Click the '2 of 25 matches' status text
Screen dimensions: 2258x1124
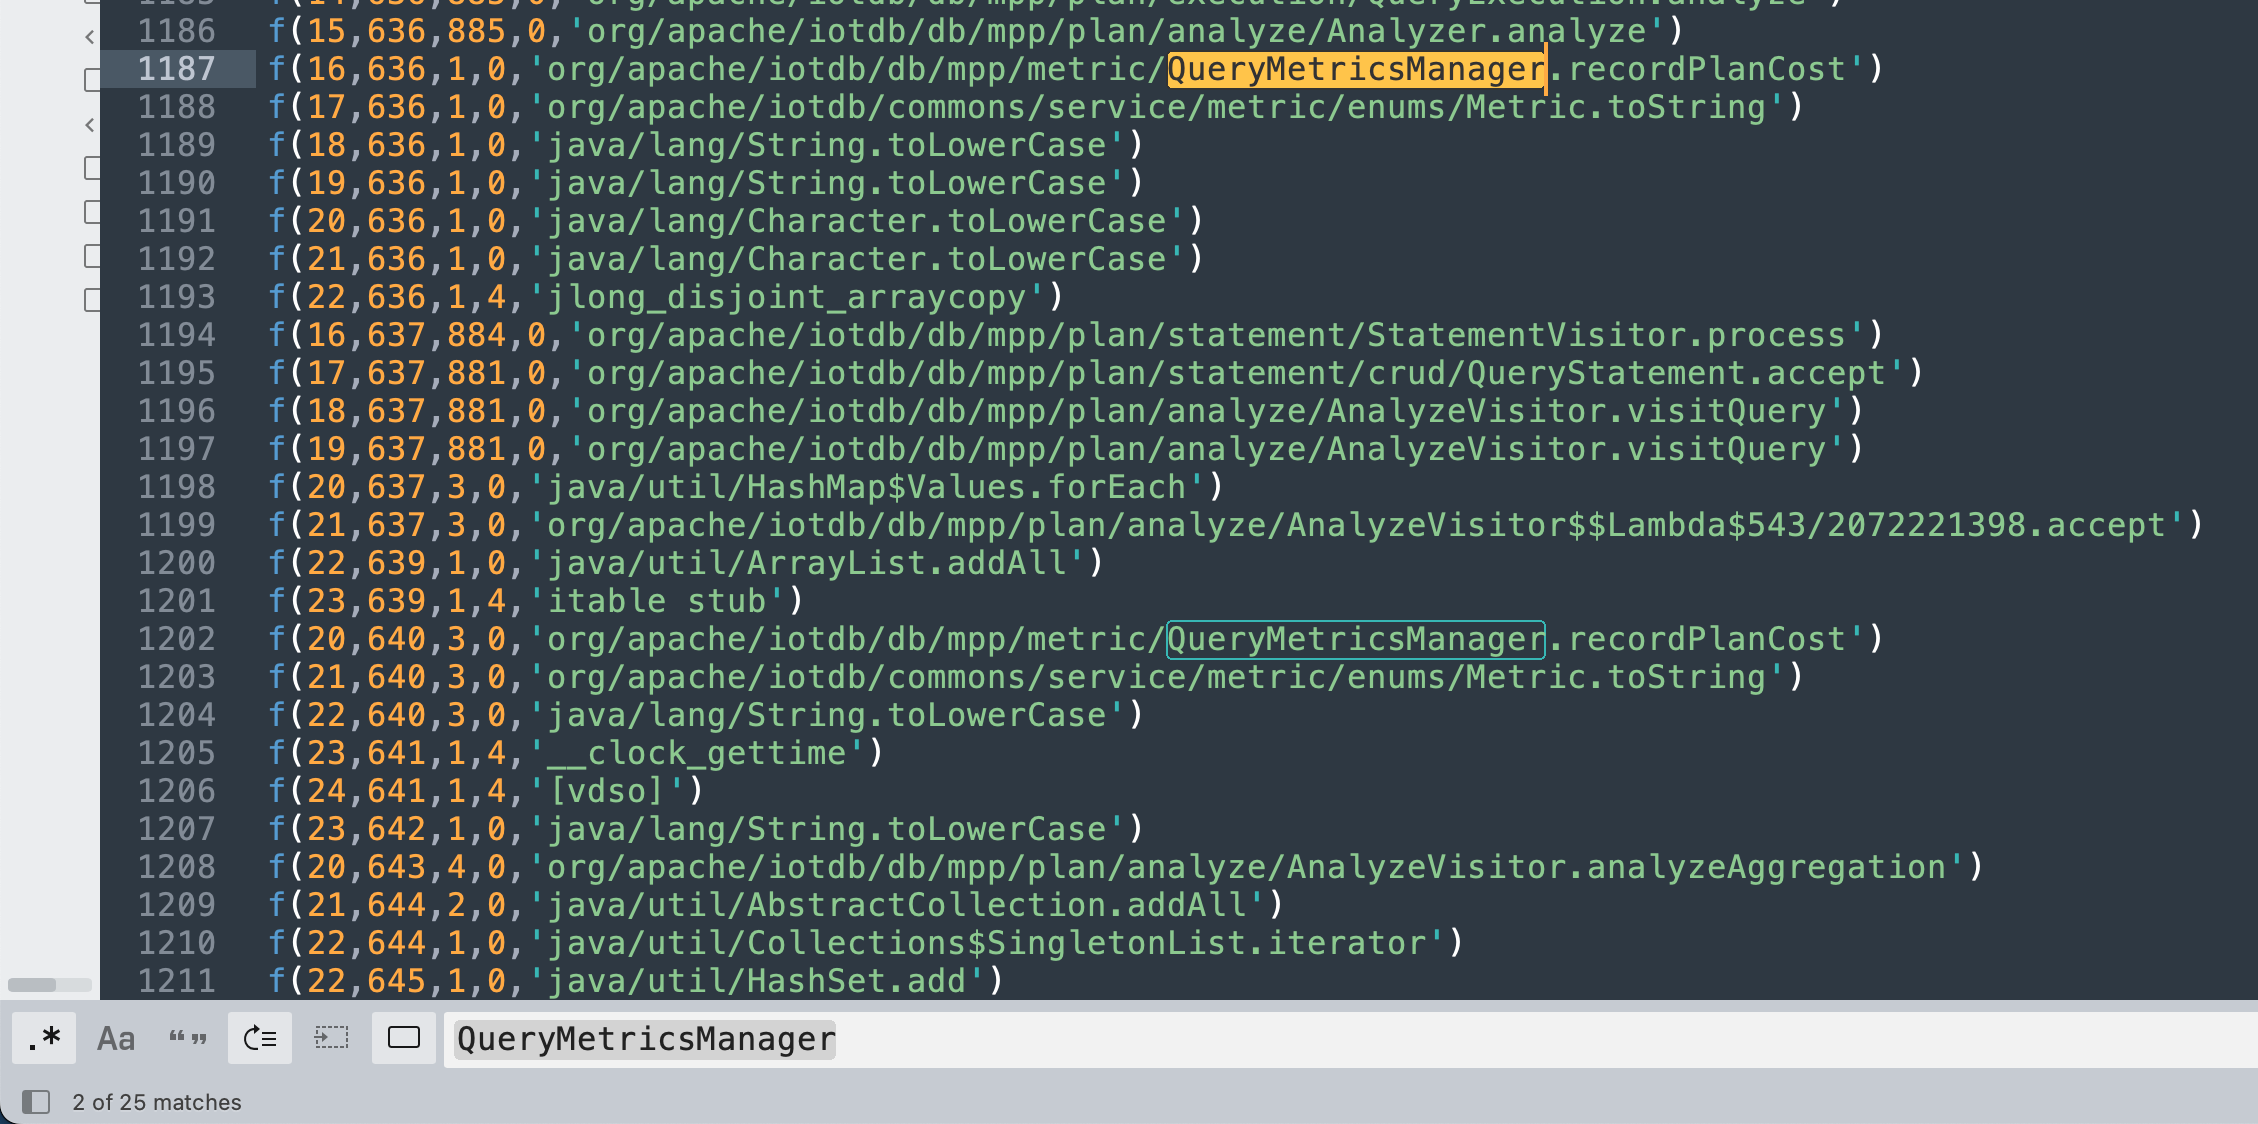(x=157, y=1102)
